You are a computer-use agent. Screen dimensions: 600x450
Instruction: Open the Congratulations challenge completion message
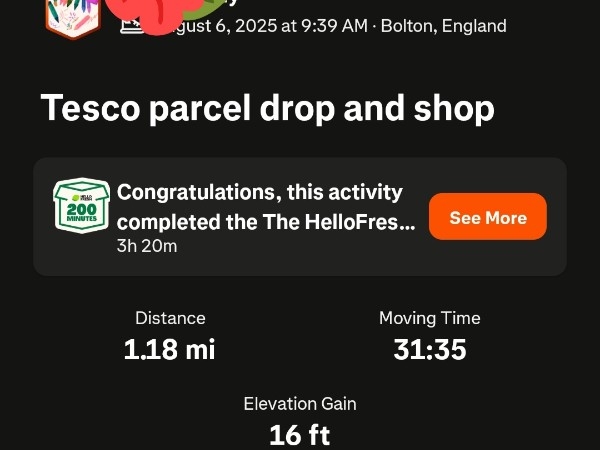(265, 206)
